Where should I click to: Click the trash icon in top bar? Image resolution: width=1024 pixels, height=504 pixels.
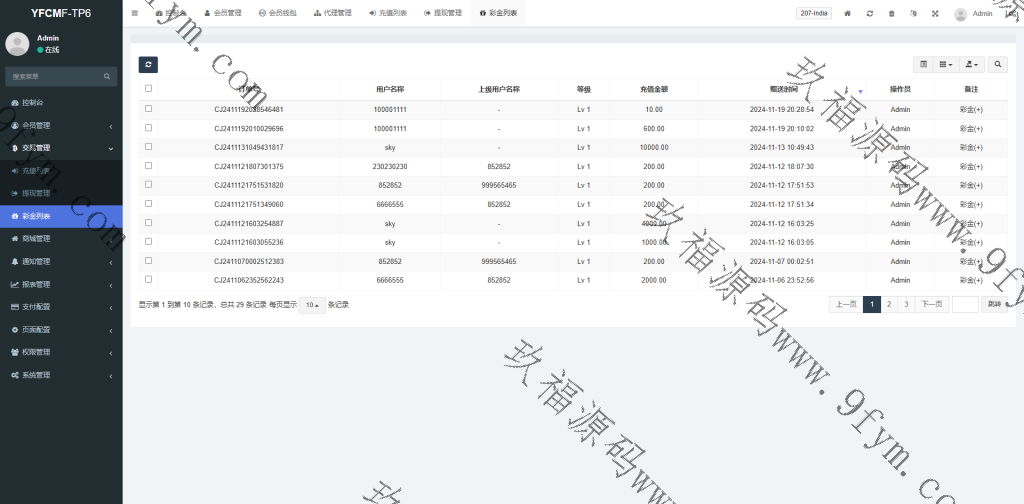pos(891,14)
